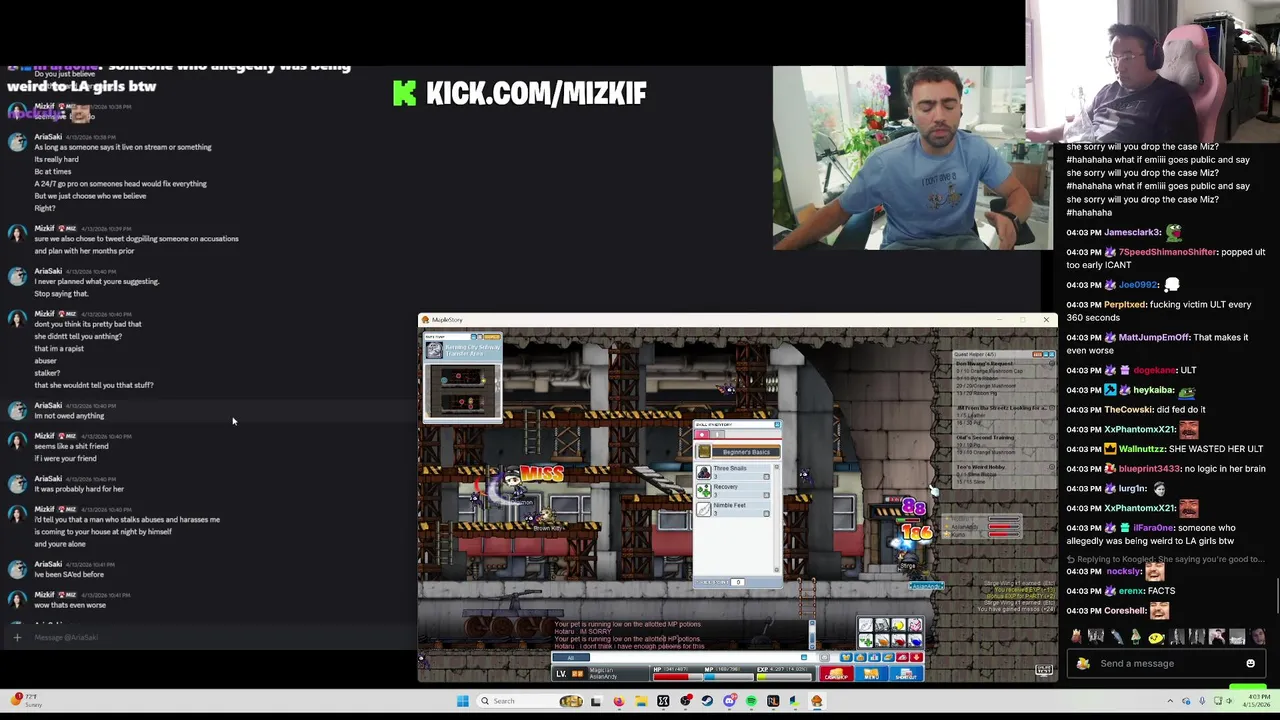Open File Explorer from the taskbar

click(x=642, y=701)
